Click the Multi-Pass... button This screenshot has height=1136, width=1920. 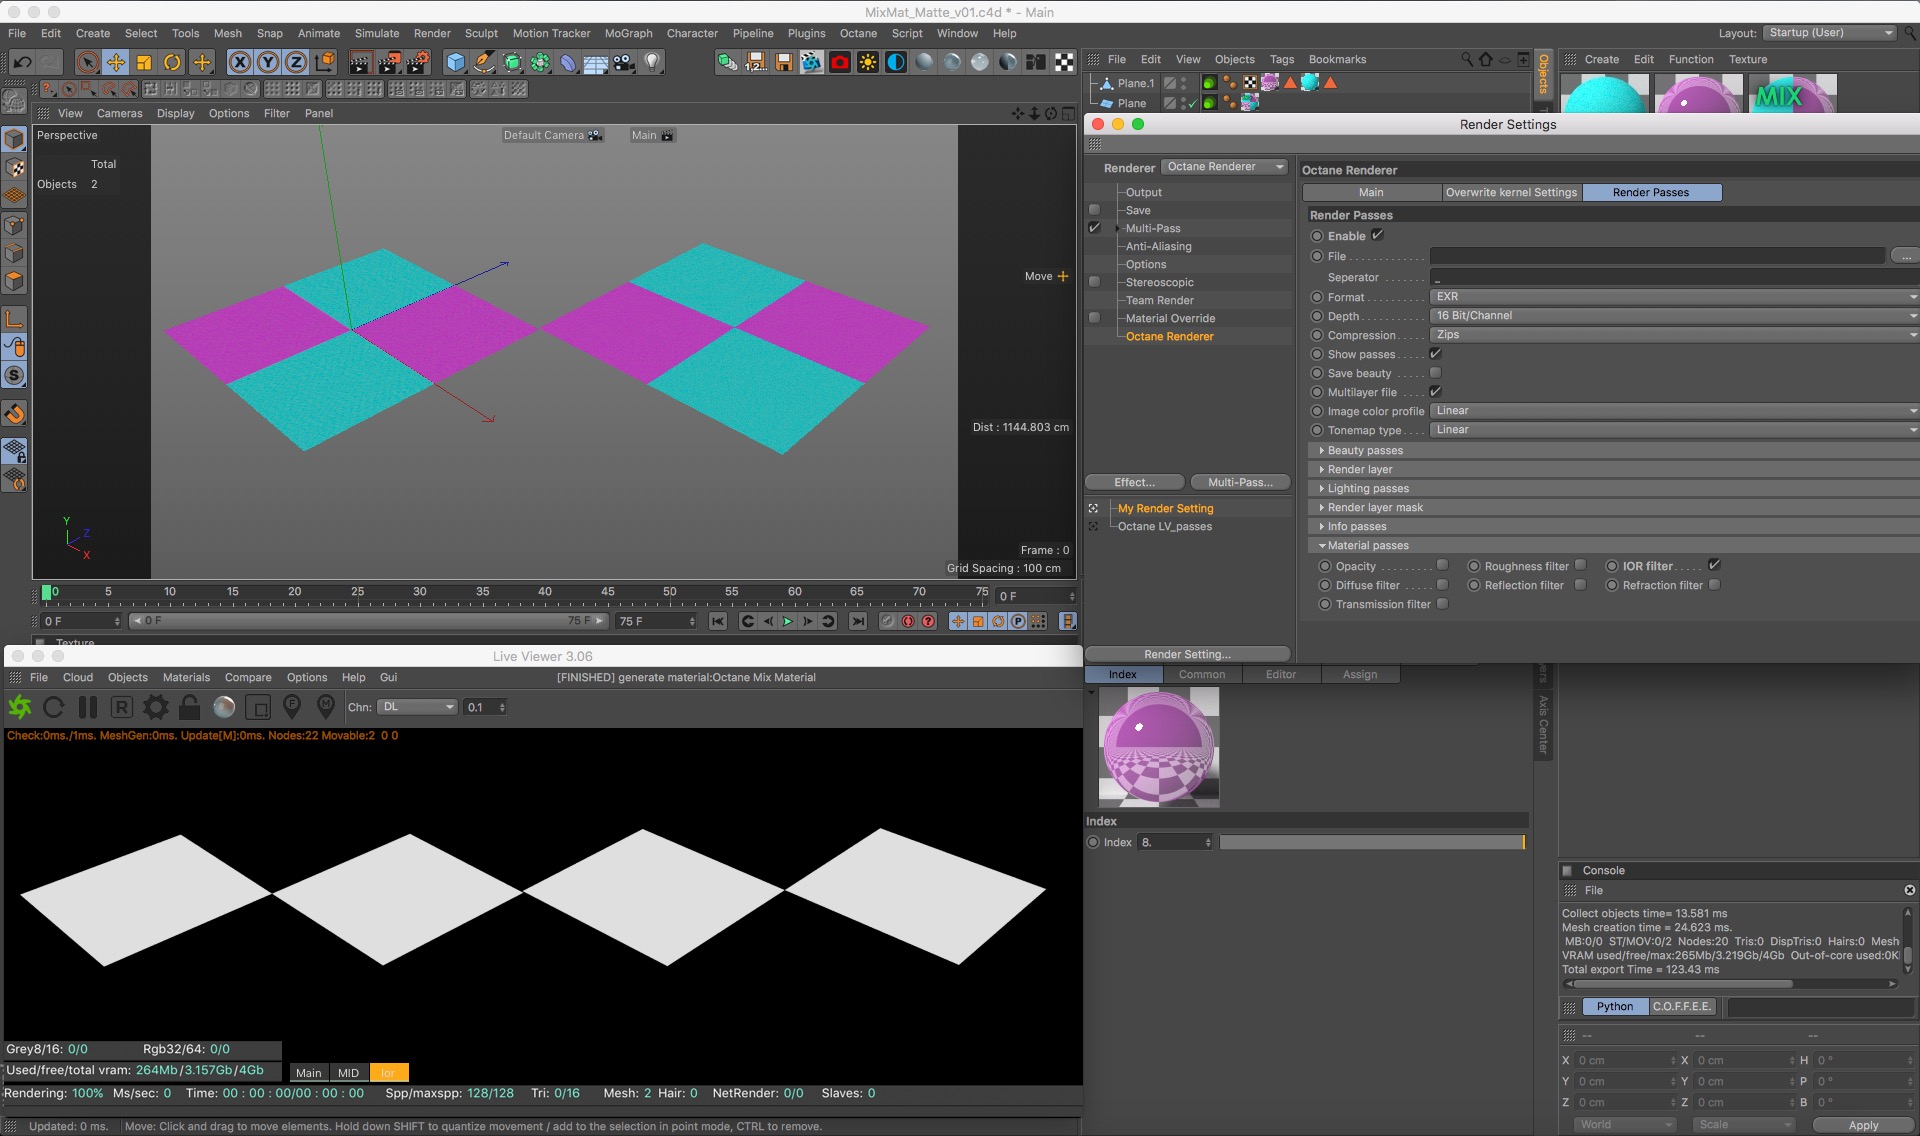(1240, 482)
